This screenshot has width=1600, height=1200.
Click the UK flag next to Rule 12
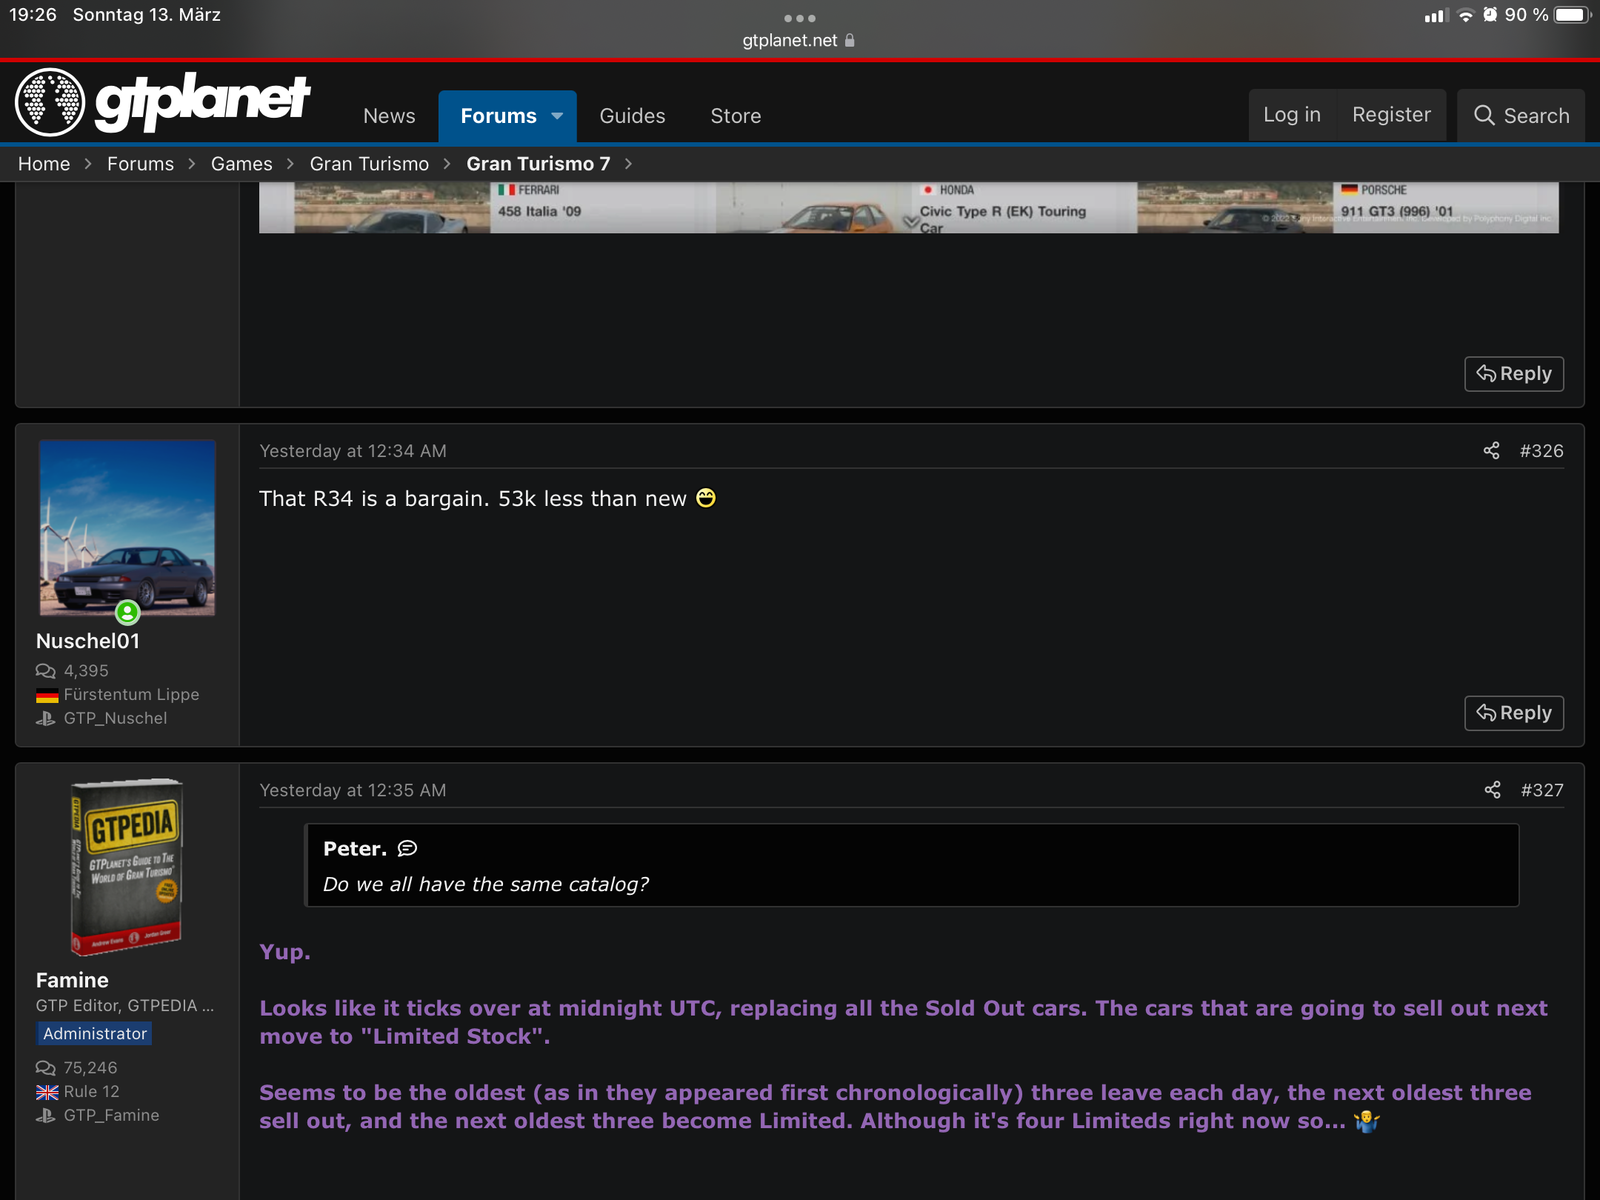(x=47, y=1092)
